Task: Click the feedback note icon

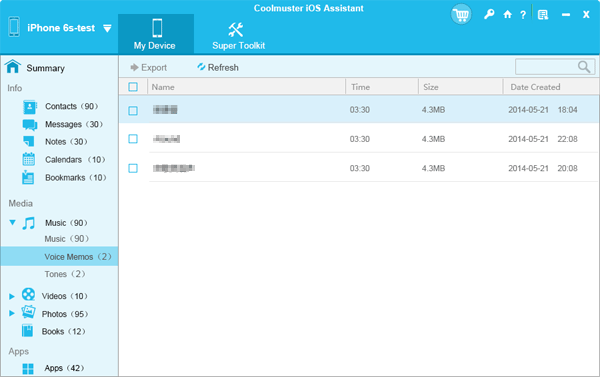Action: coord(543,15)
